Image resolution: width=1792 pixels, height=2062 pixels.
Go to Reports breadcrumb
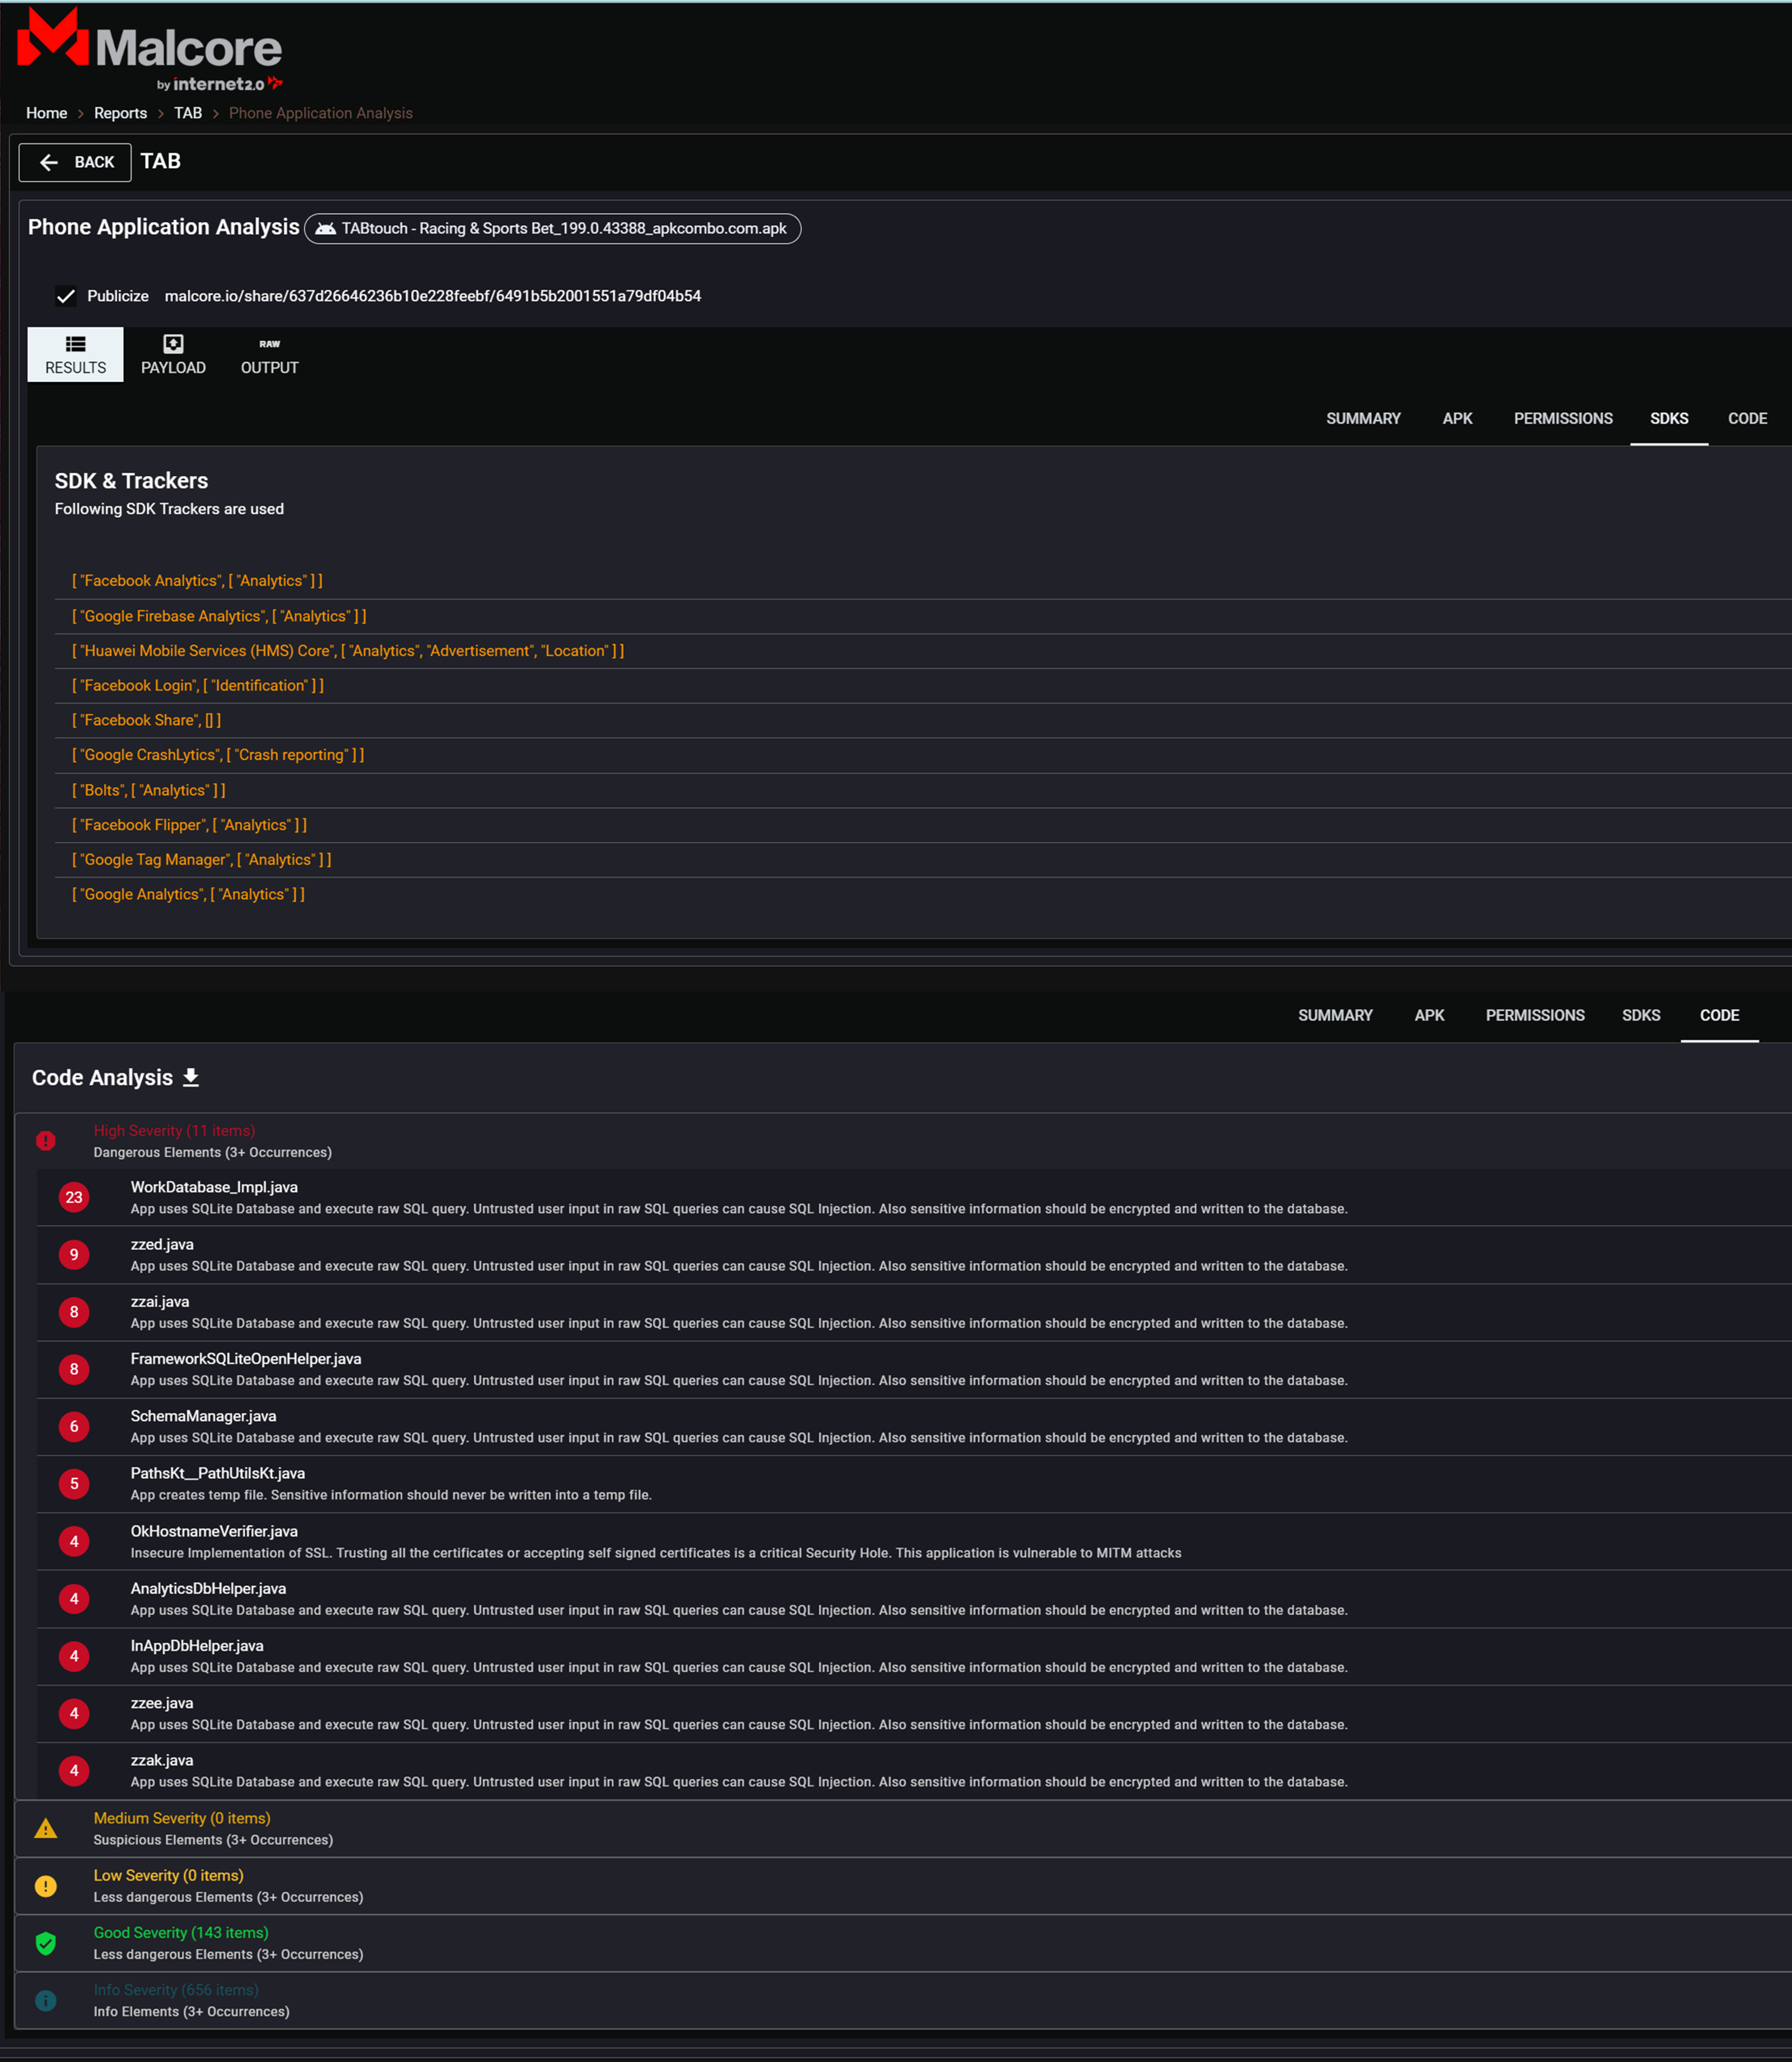(x=120, y=113)
